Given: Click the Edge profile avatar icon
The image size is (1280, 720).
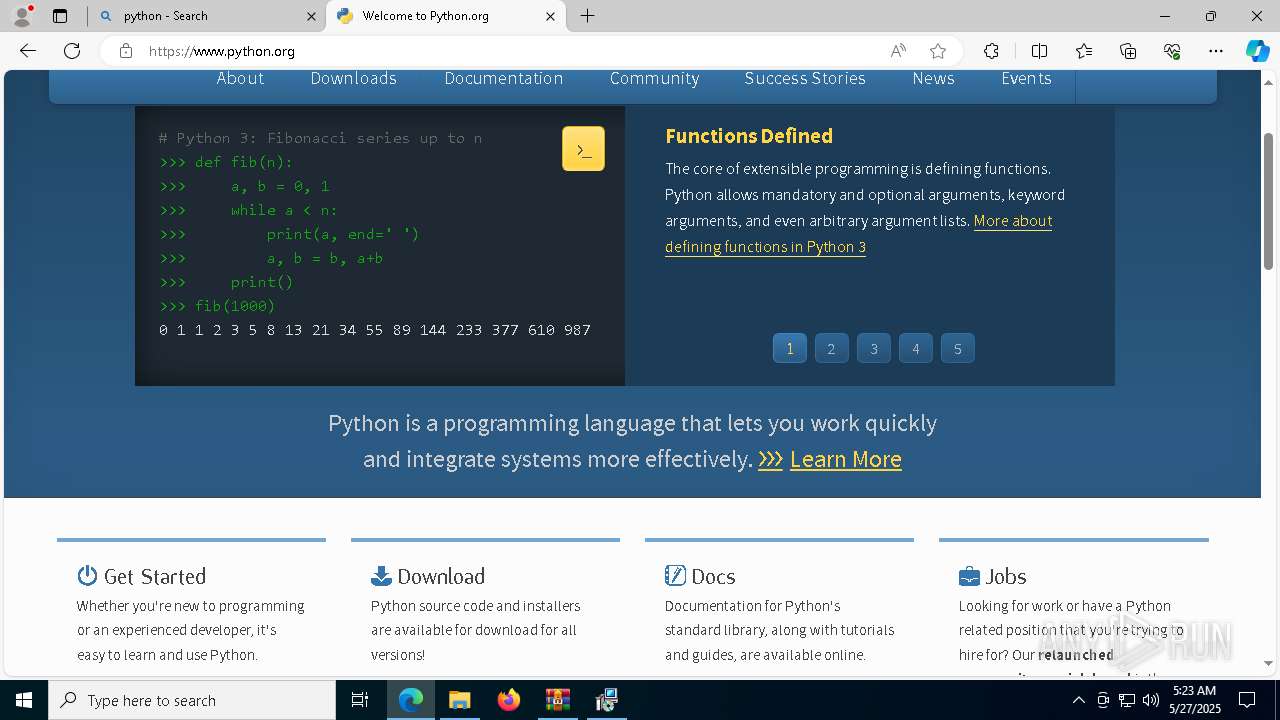Looking at the screenshot, I should 21,16.
